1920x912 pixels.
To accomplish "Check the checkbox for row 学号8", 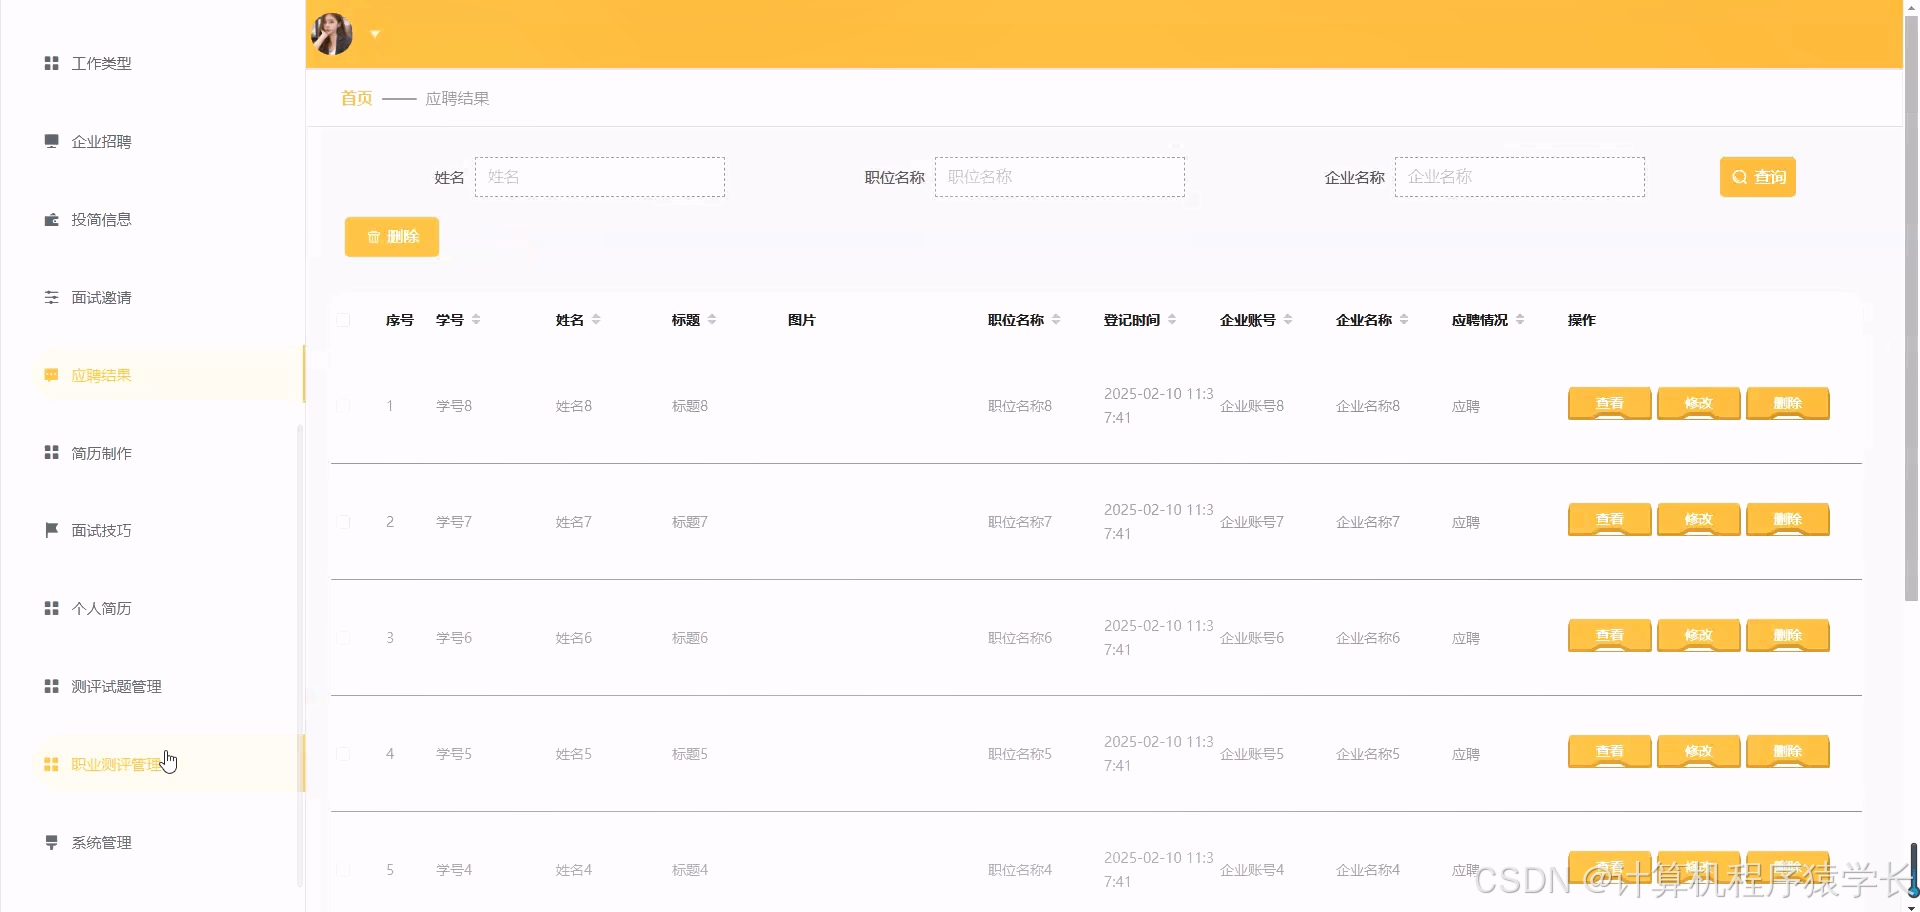I will click(x=343, y=406).
